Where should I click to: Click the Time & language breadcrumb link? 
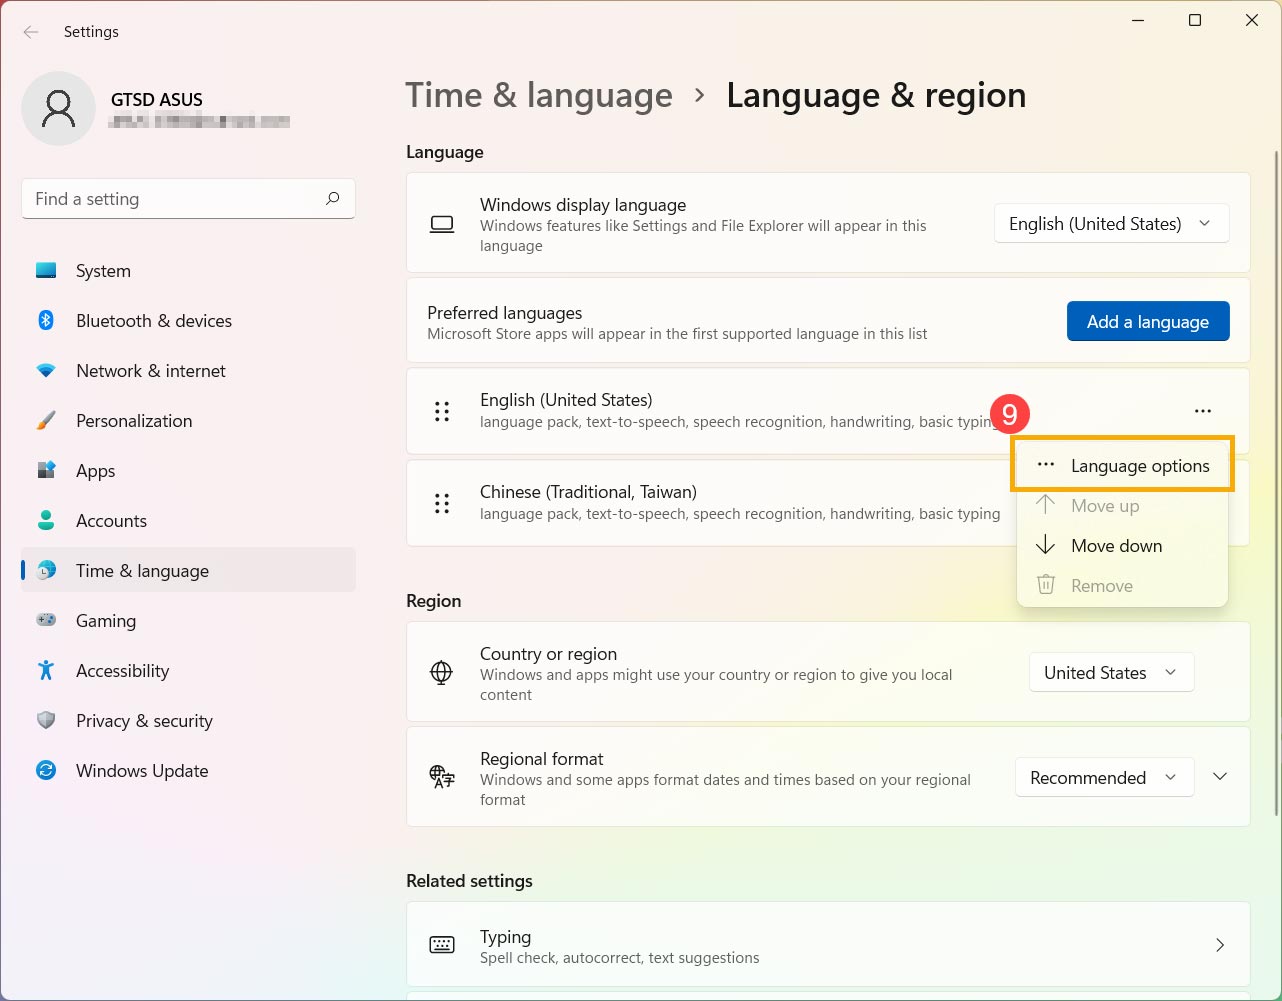click(x=539, y=95)
